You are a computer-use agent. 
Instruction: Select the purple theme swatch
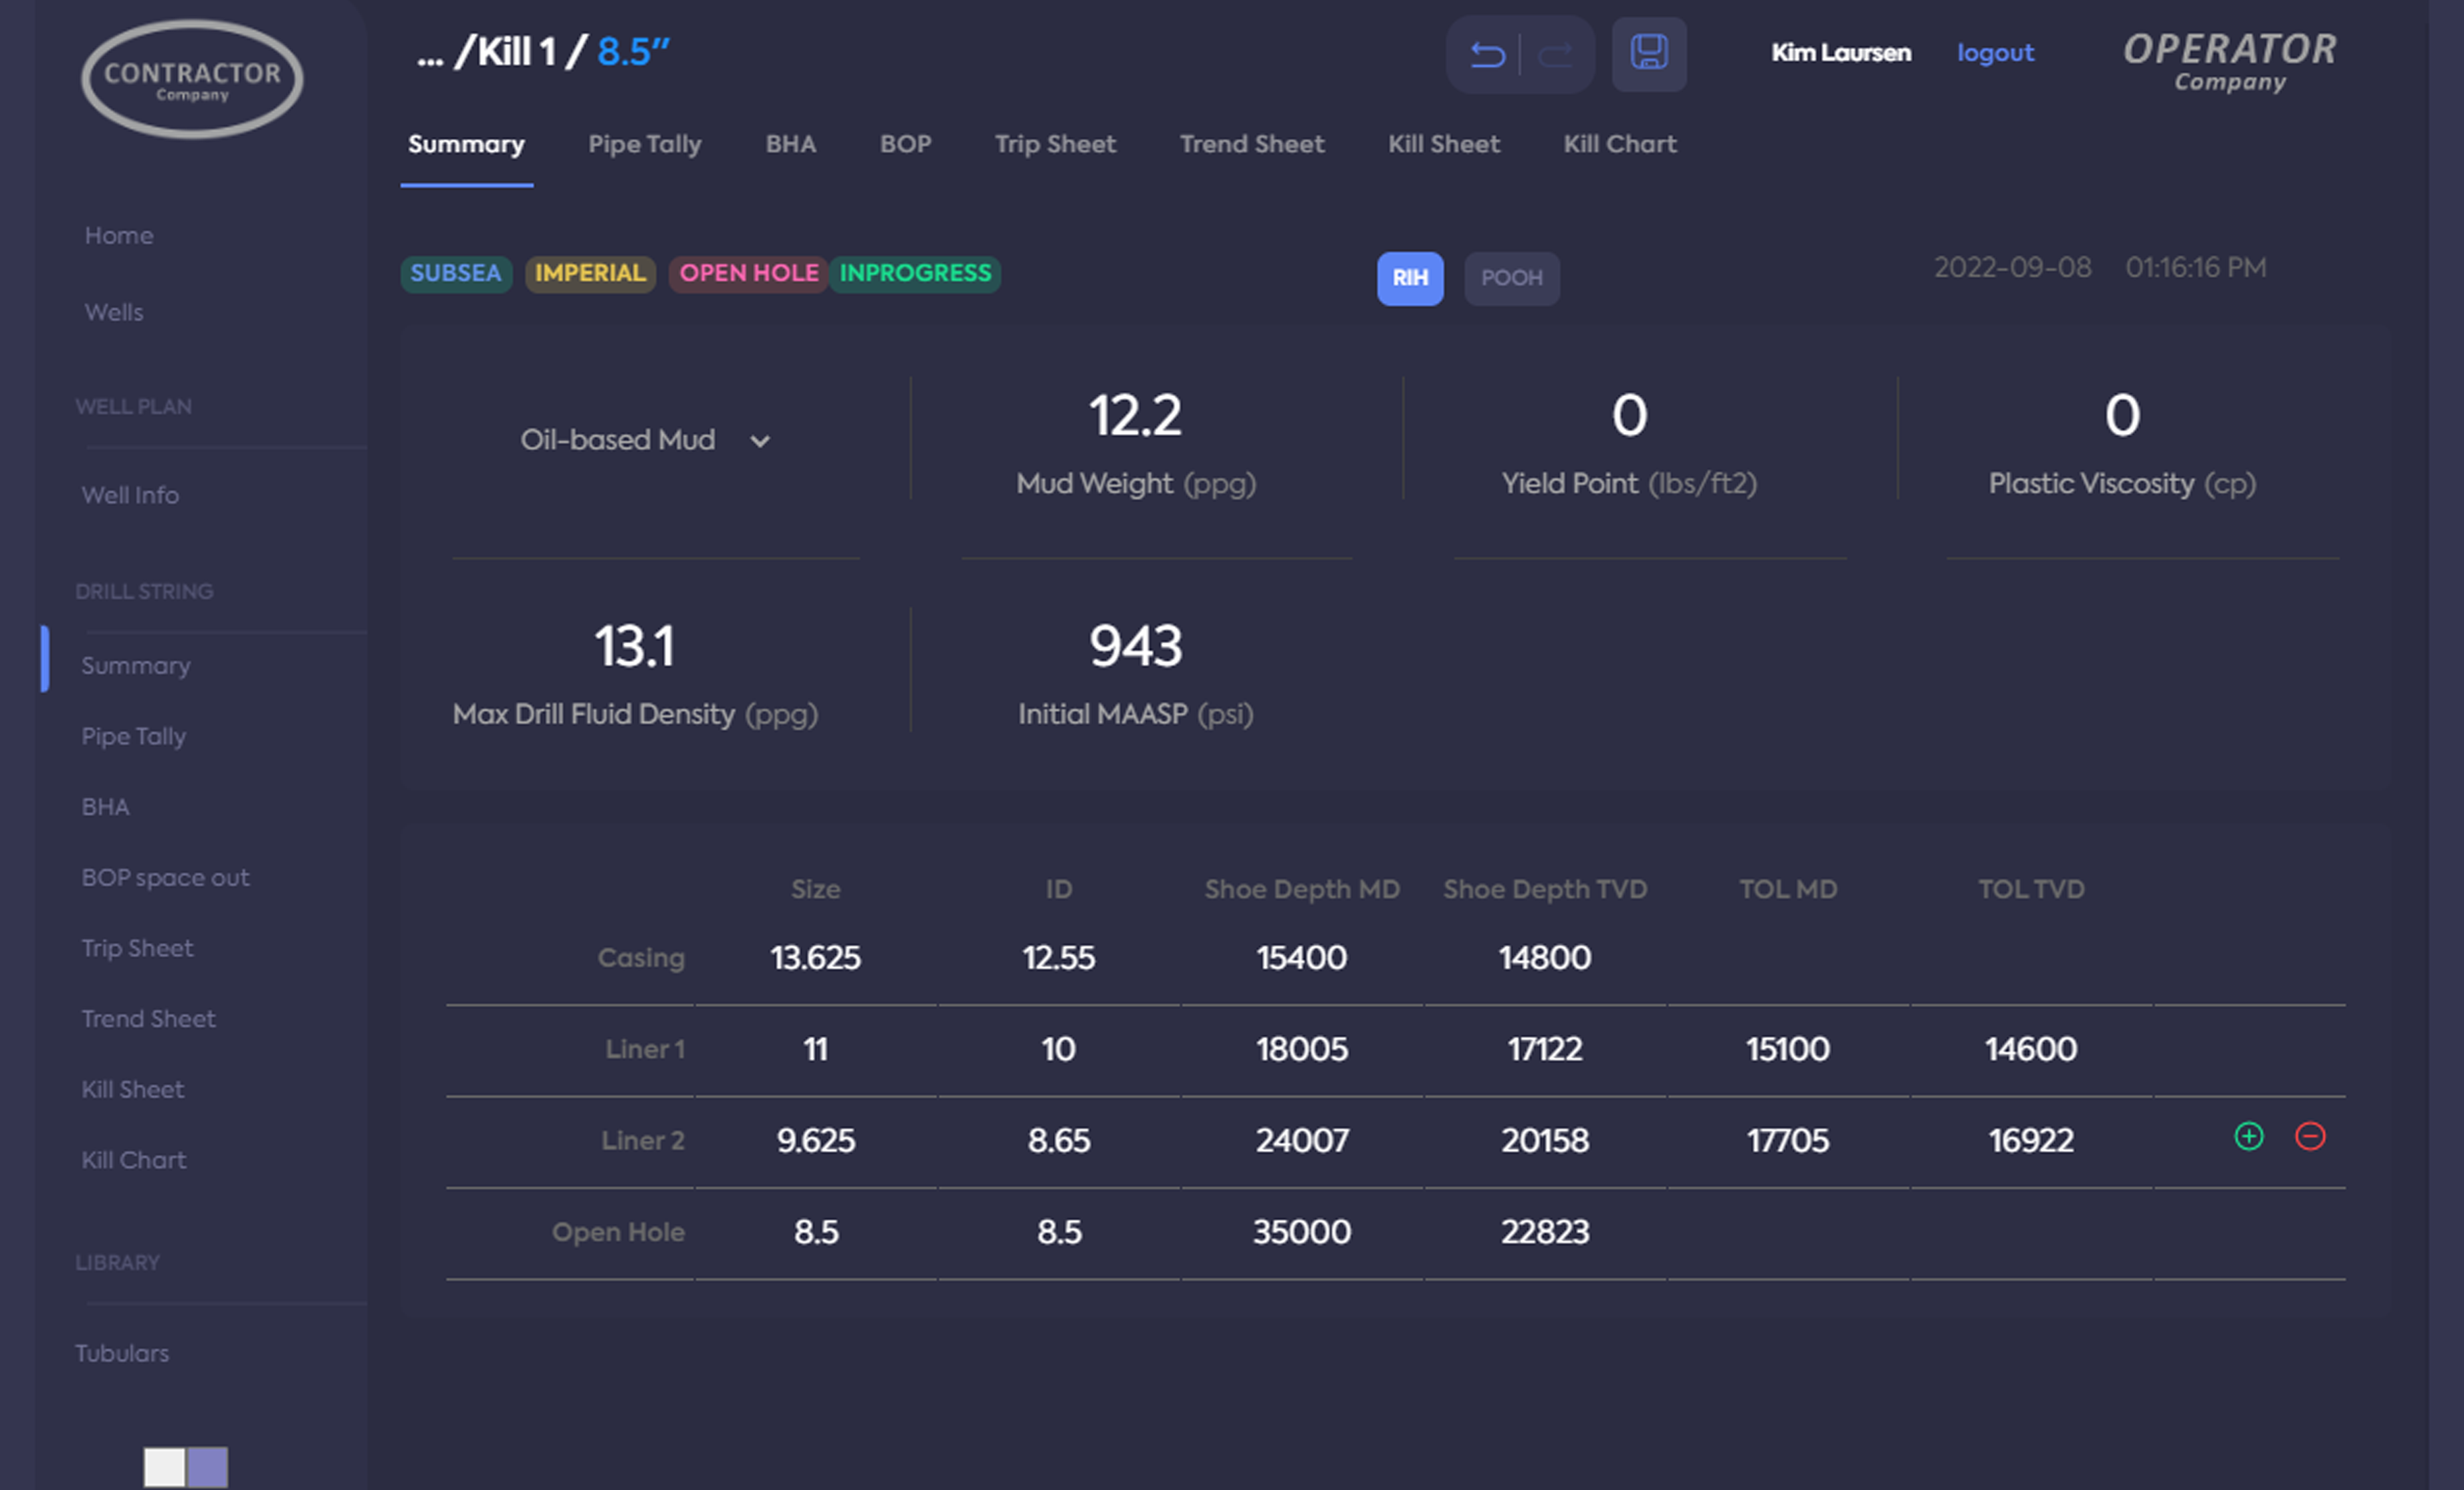[208, 1466]
